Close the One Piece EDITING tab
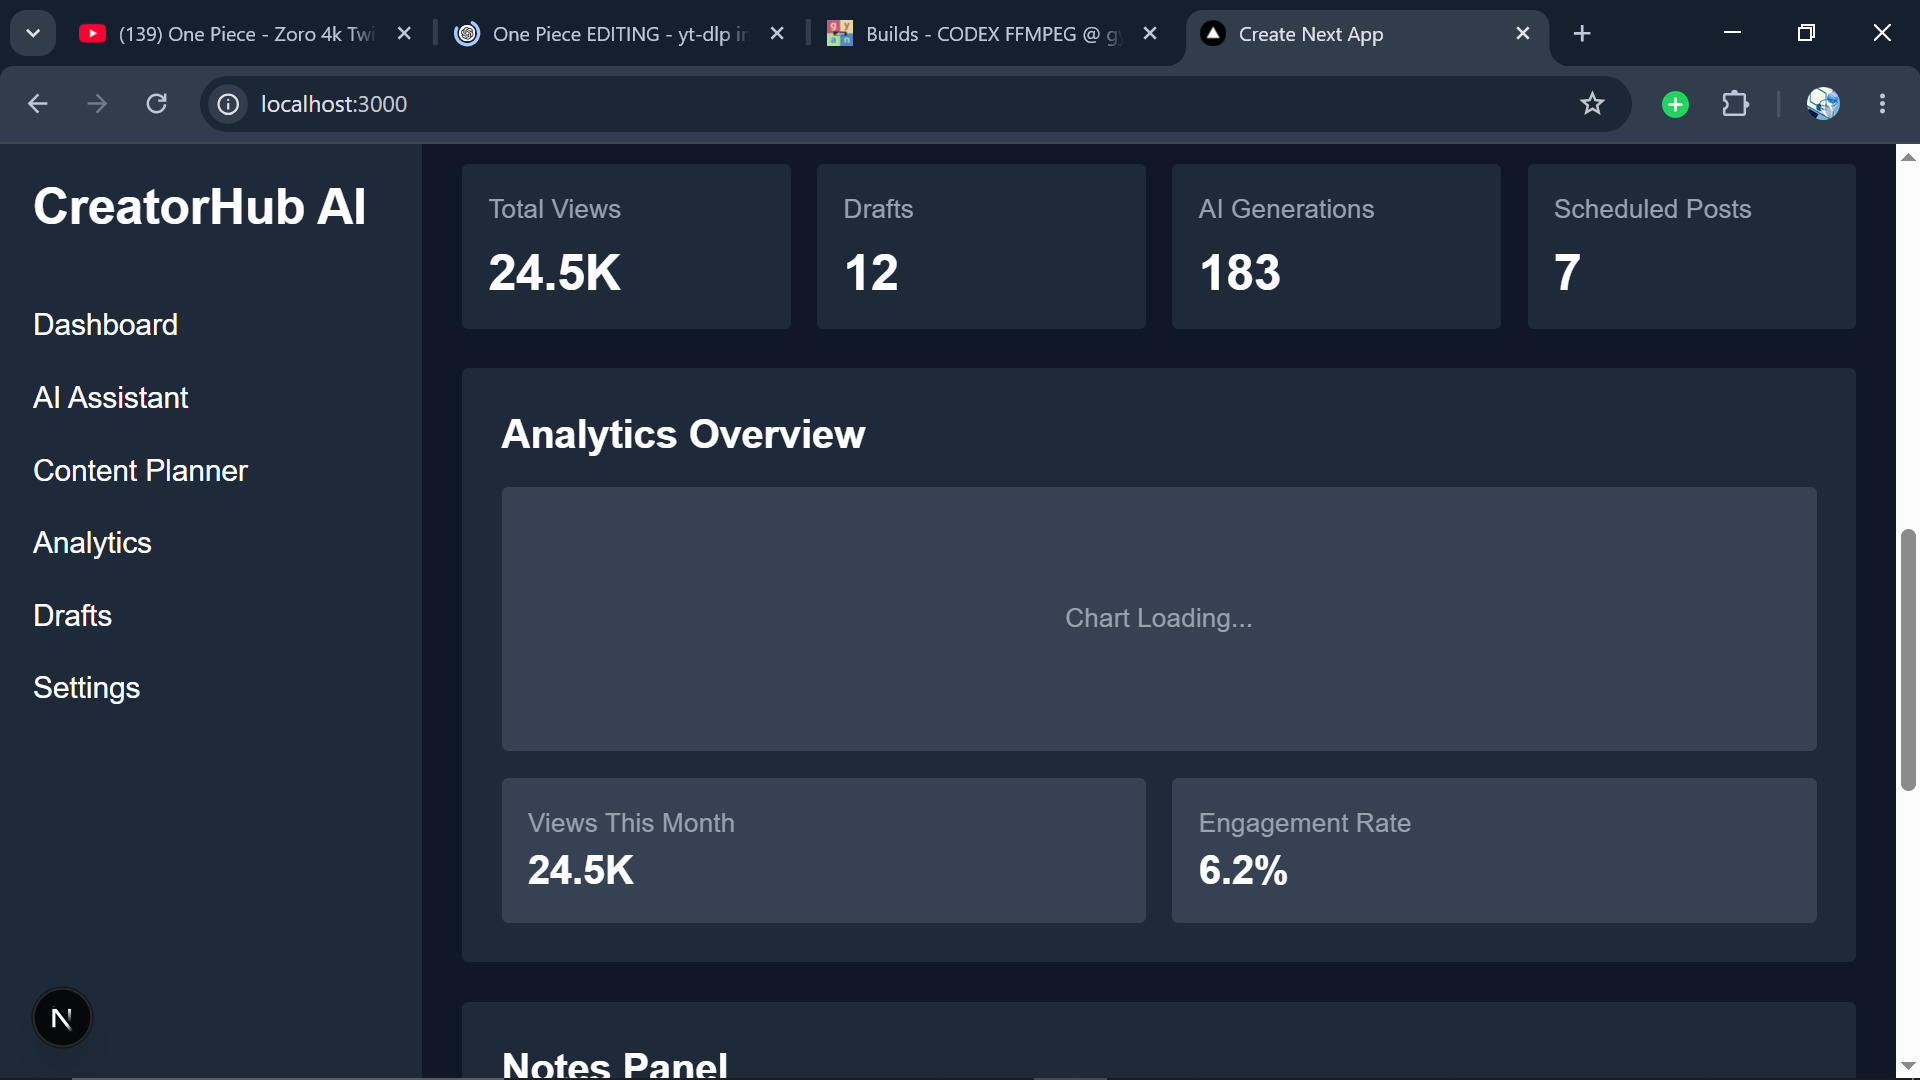 (x=777, y=34)
